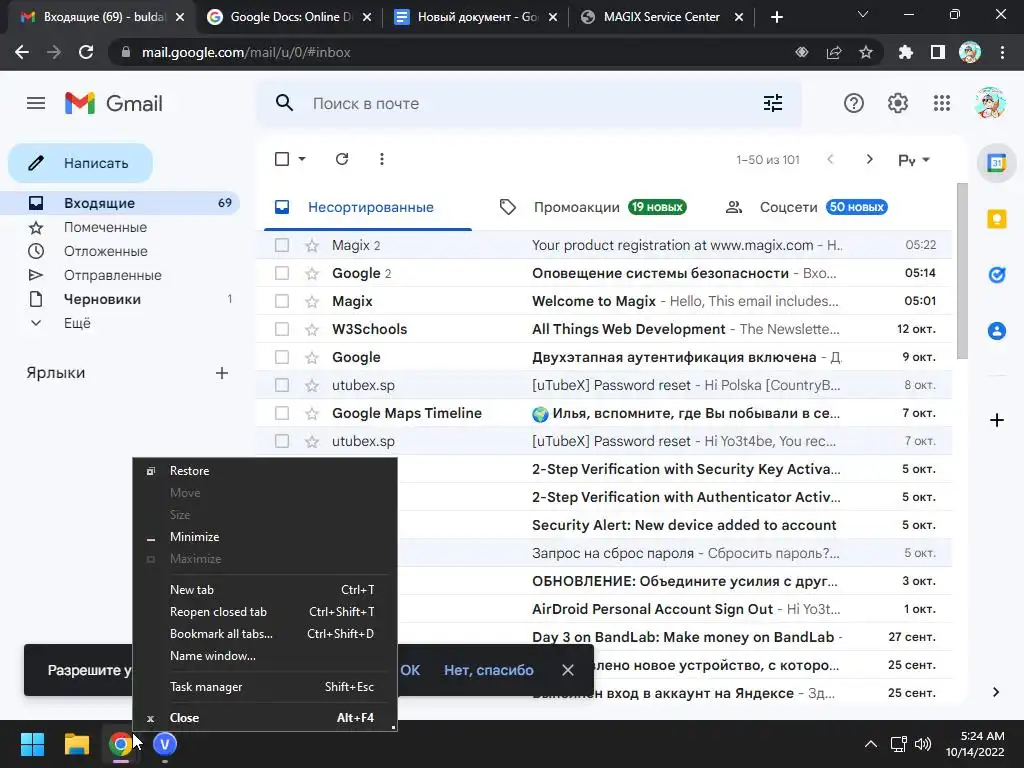Click the Поиск в почте search field
1024x768 pixels.
pyautogui.click(x=529, y=103)
